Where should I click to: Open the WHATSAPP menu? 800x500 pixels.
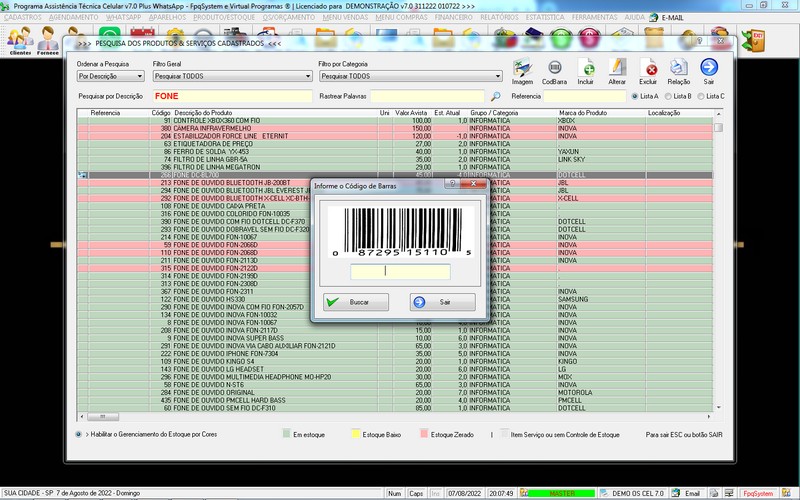pos(123,17)
